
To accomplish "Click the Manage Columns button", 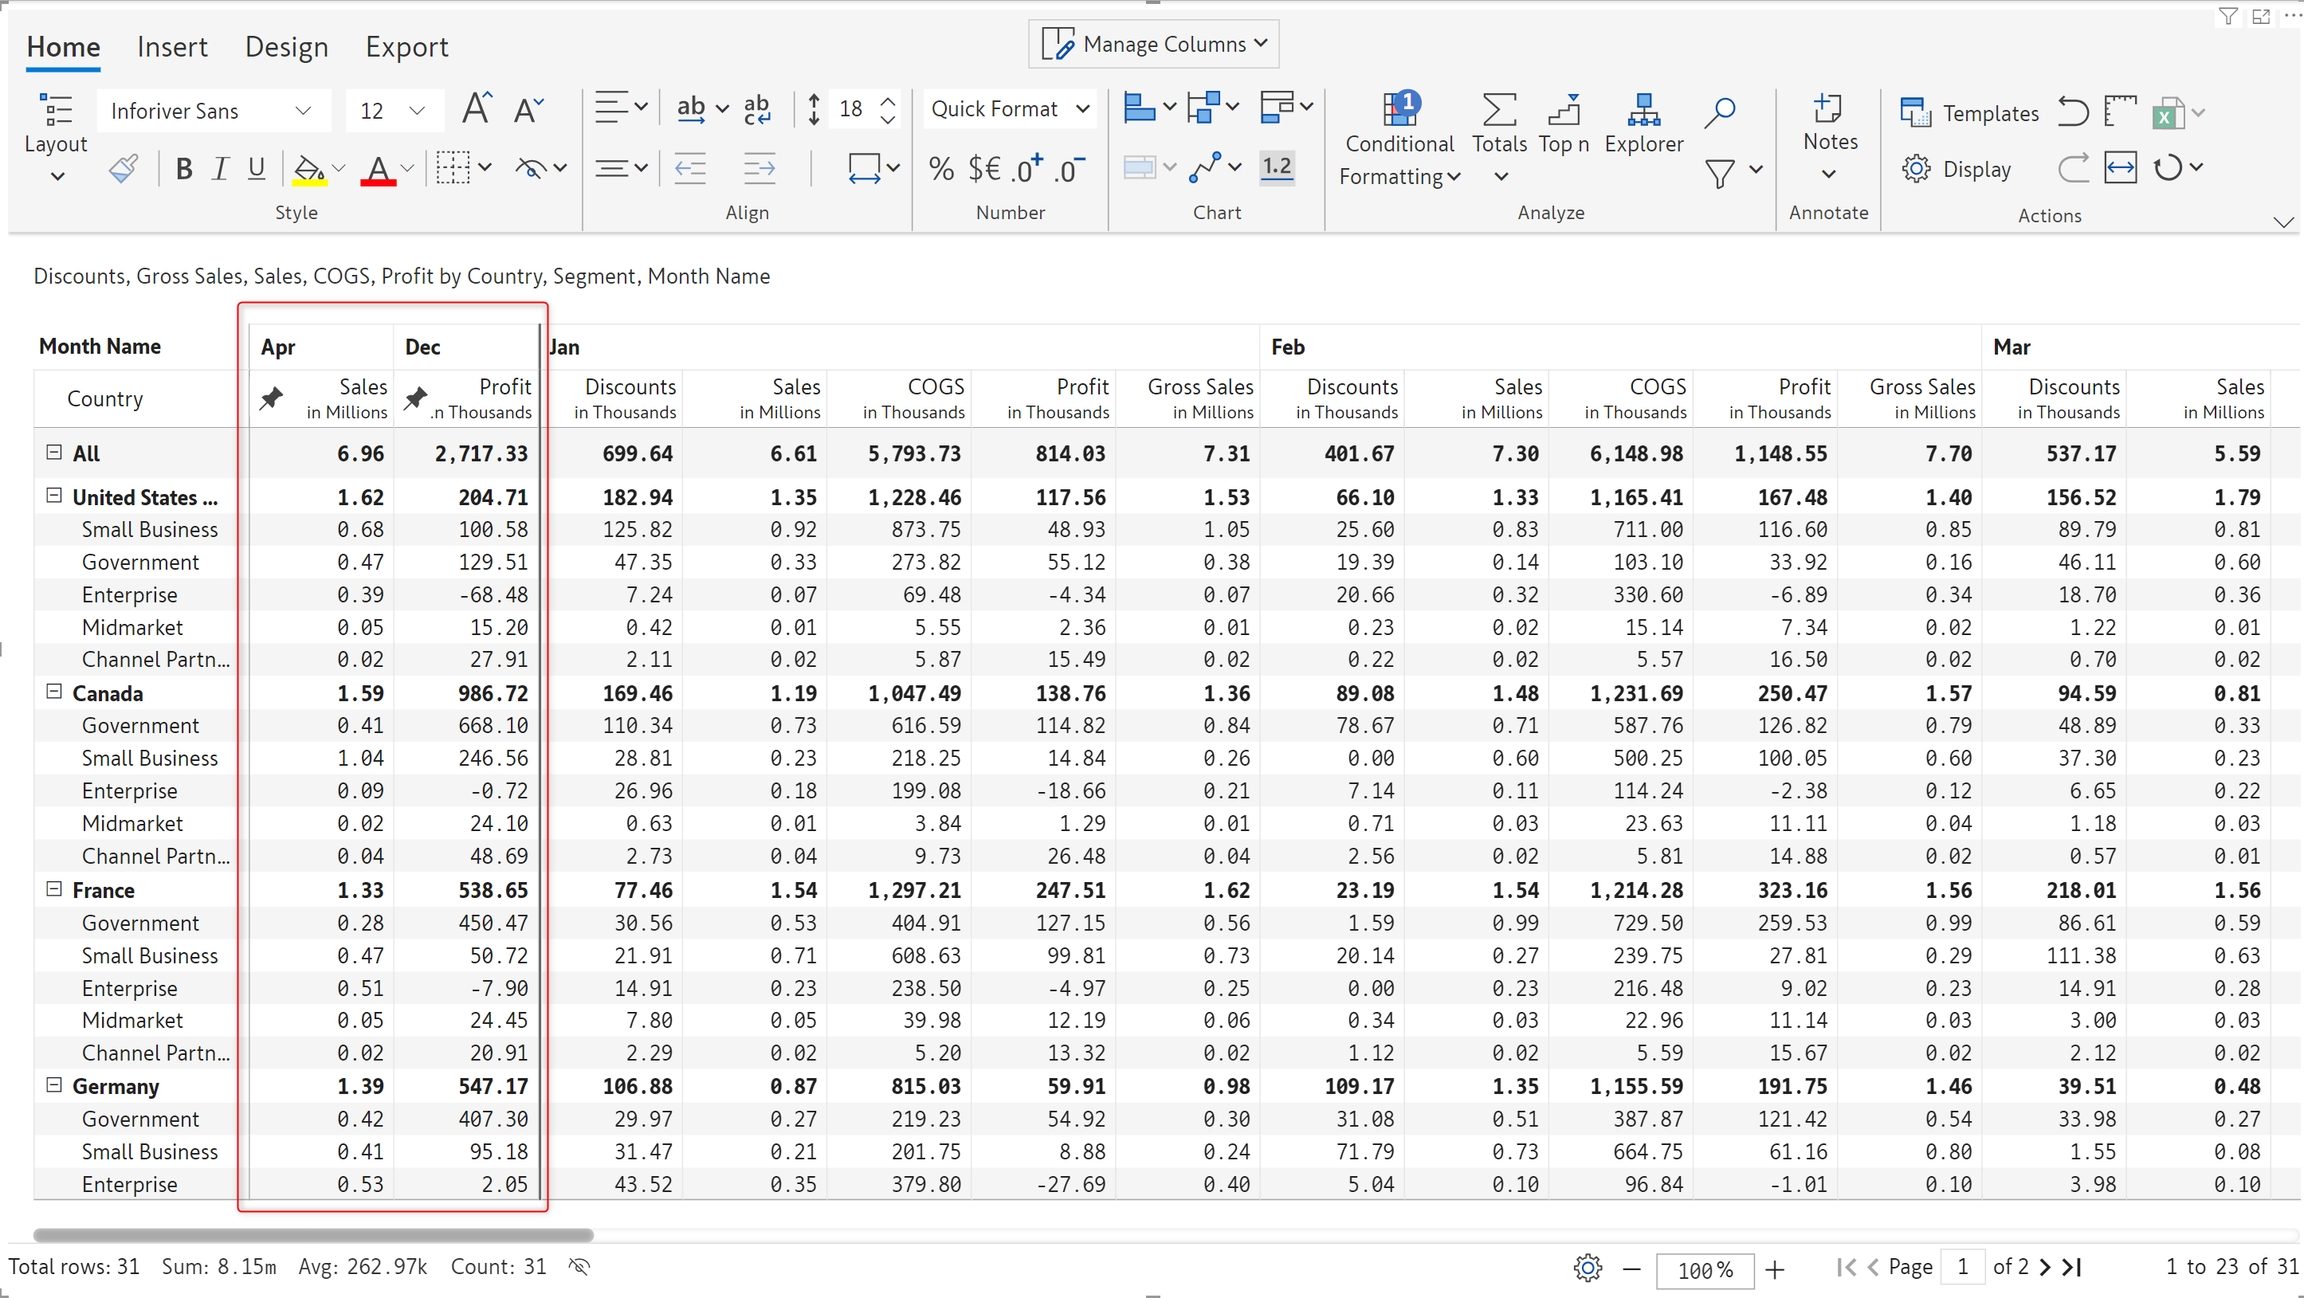I will point(1153,44).
